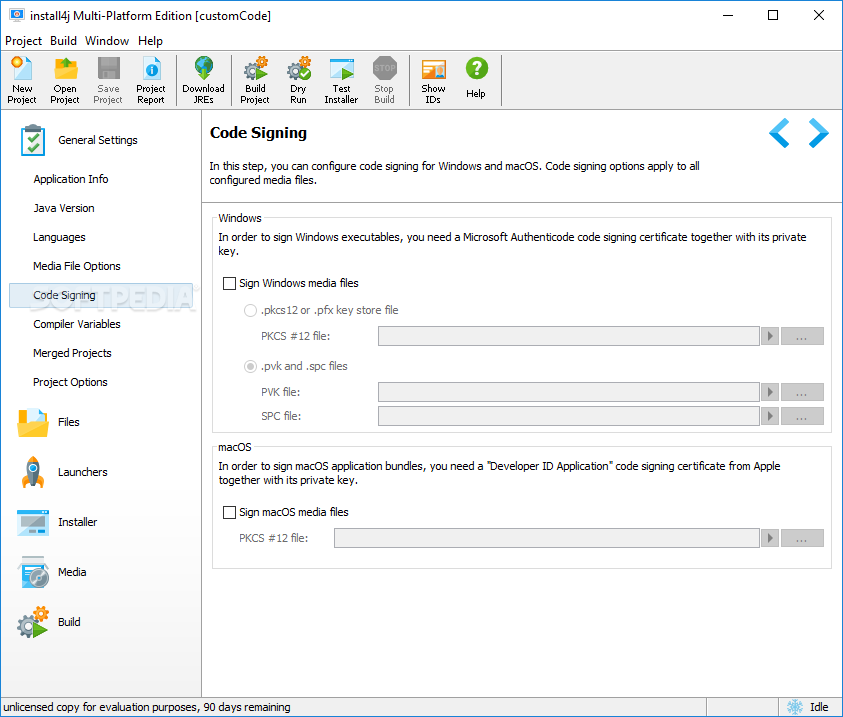Click the install4j title bar icon
The height and width of the screenshot is (717, 843).
coord(17,15)
